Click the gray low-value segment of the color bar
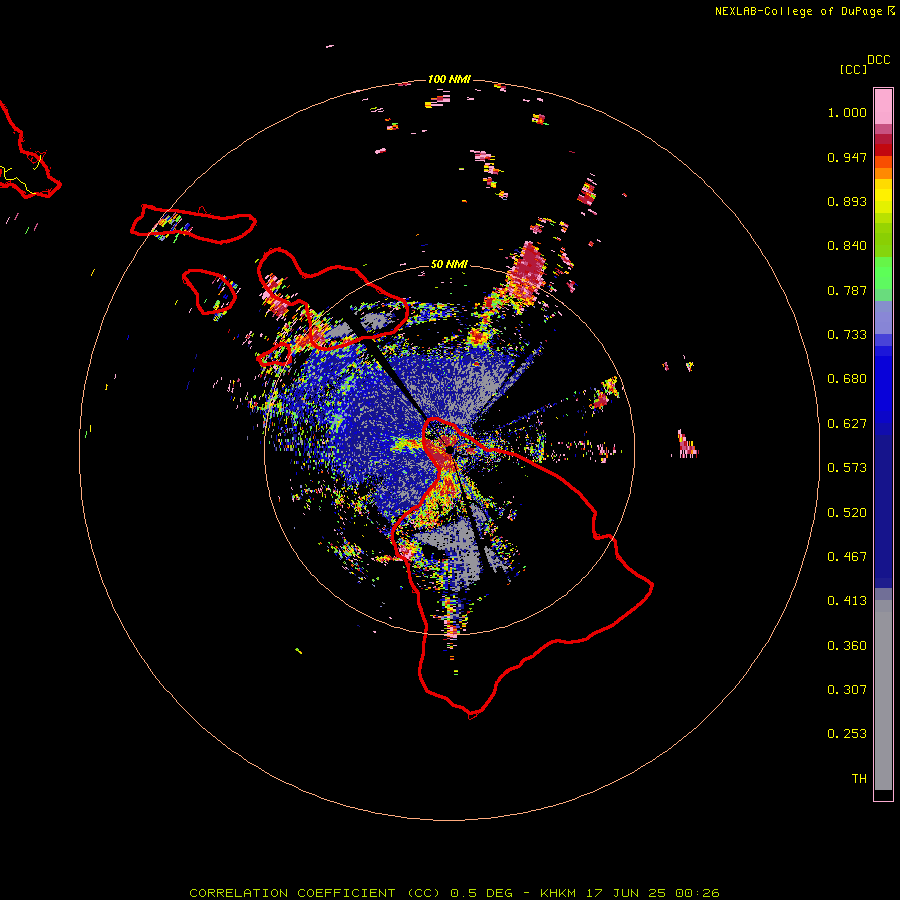Screen dimensions: 900x900 883,695
